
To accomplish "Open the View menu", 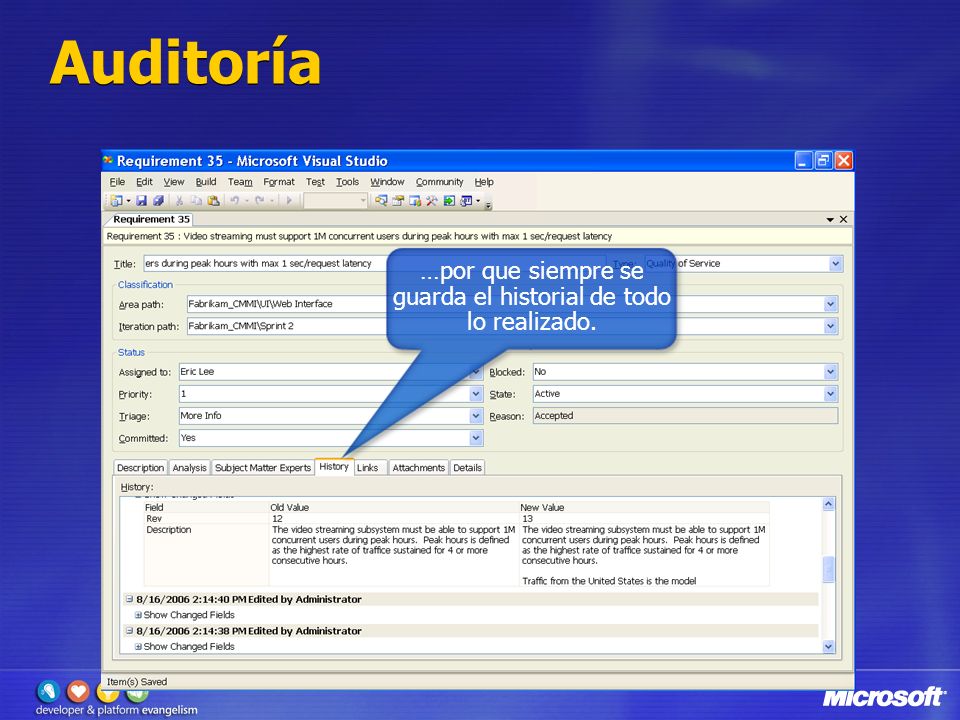I will (174, 182).
